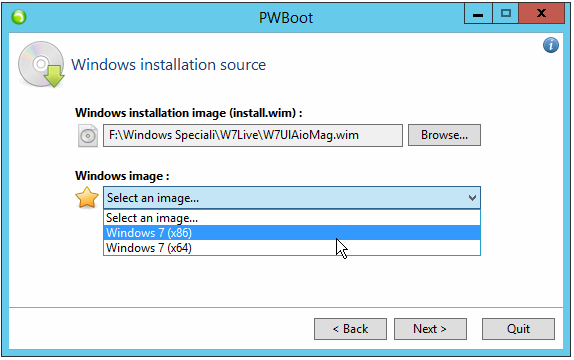This screenshot has width=574, height=360.
Task: Quit the PWBoot wizard
Action: click(518, 329)
